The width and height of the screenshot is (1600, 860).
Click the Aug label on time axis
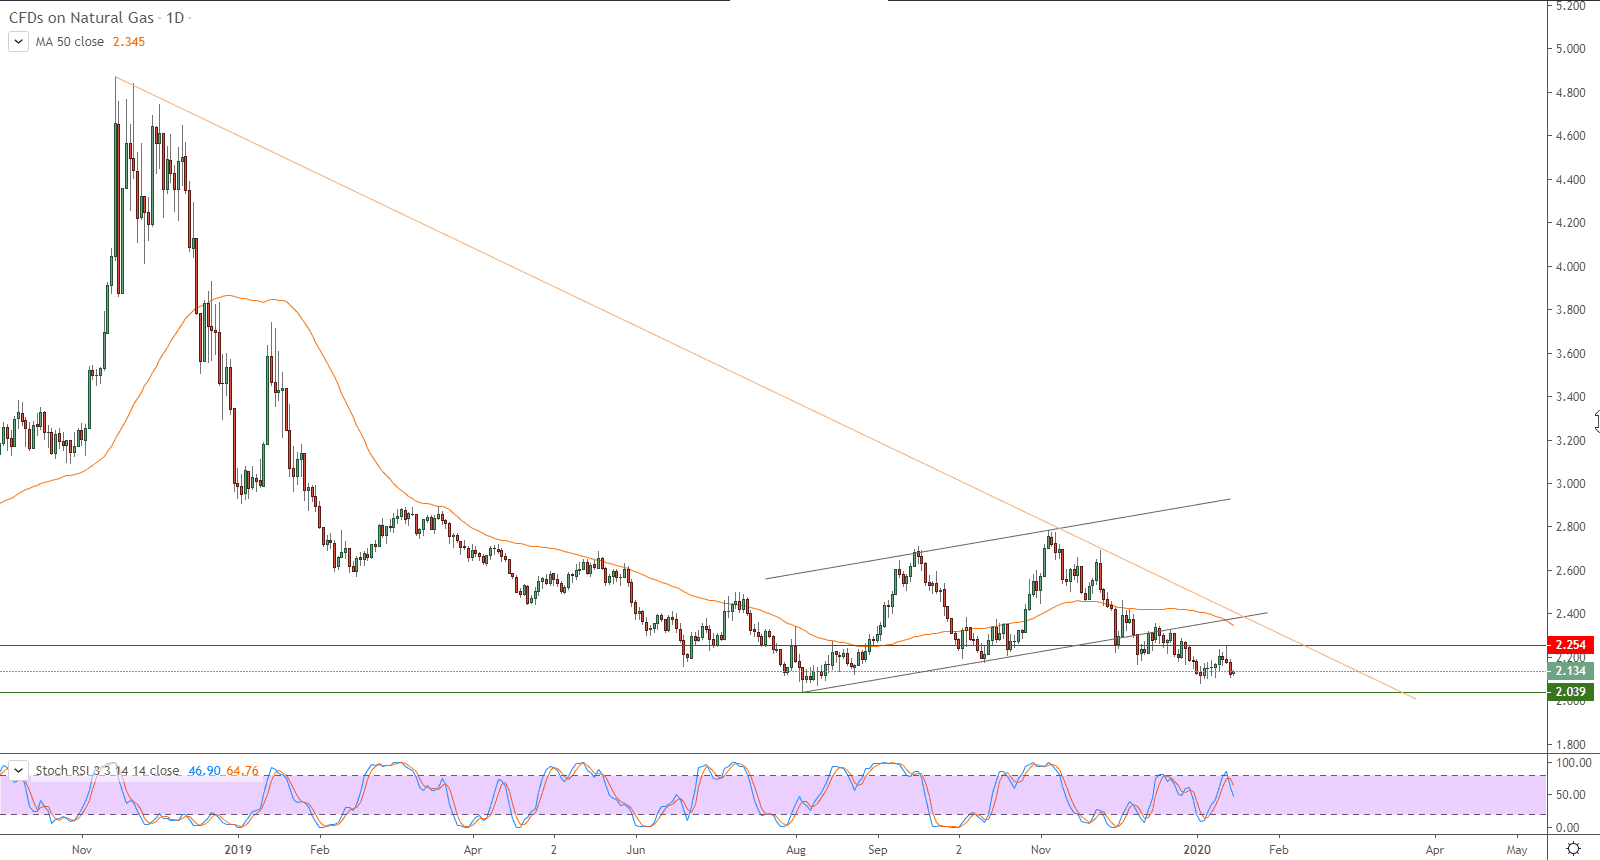tap(796, 850)
